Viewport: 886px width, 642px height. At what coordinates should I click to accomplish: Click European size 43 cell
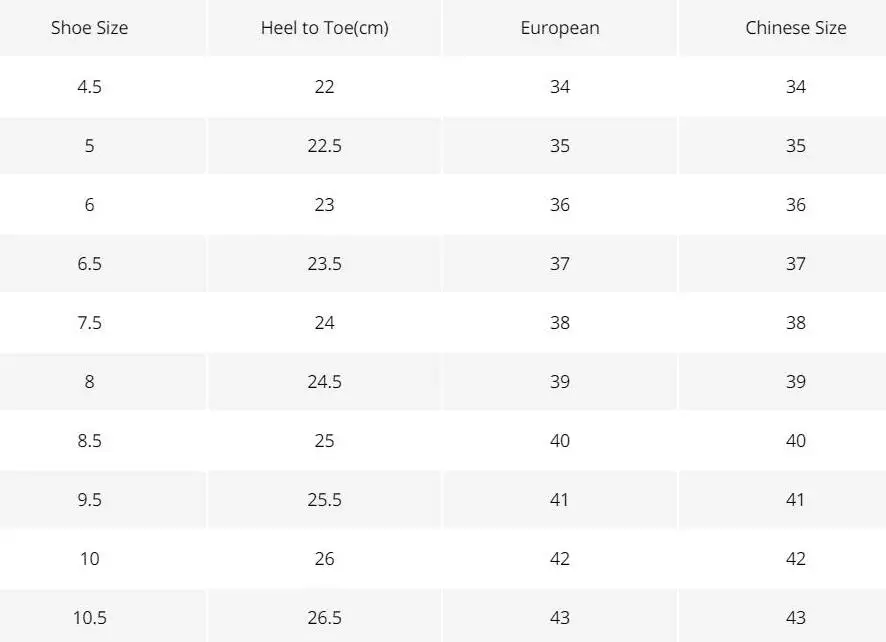click(560, 618)
